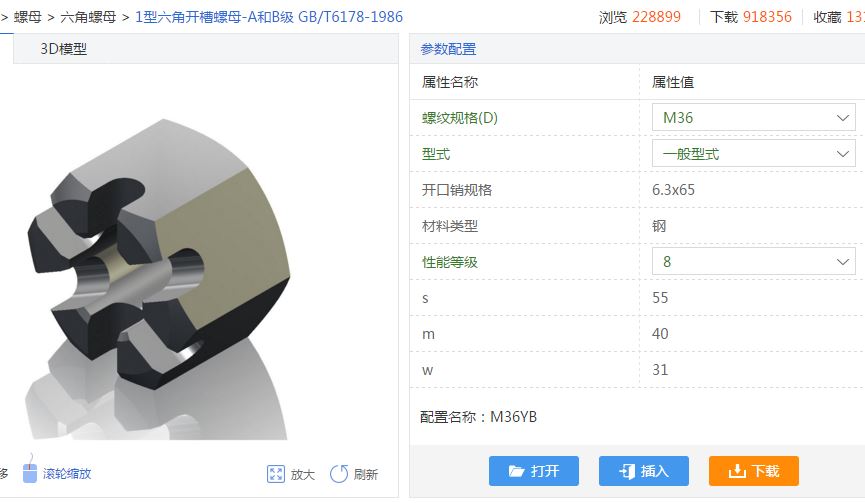Screen dimensions: 865x503
Task: Open the 螺母 breadcrumb link
Action: pos(28,17)
